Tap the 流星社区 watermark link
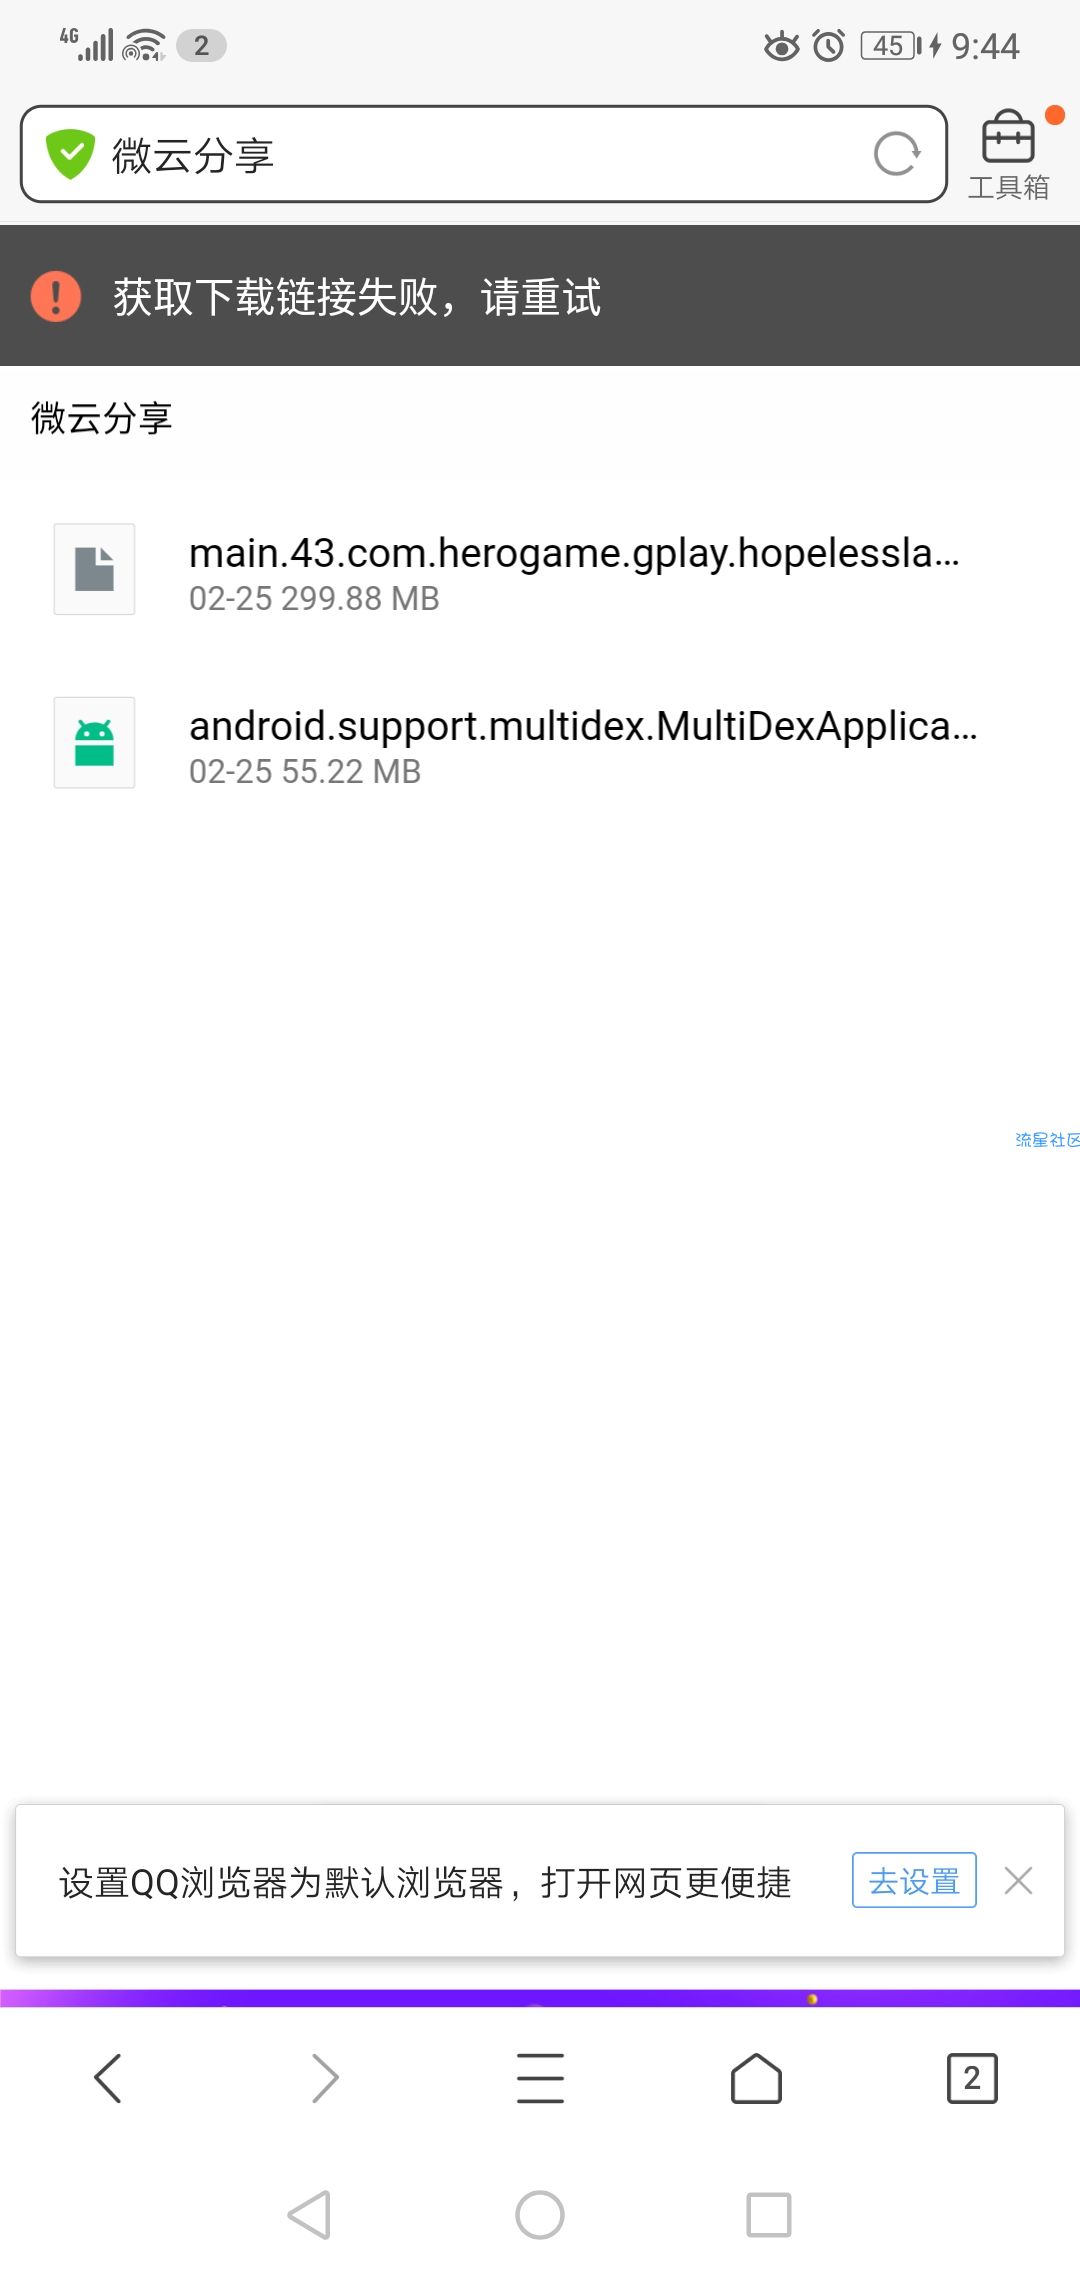The height and width of the screenshot is (2280, 1080). (x=1047, y=1140)
